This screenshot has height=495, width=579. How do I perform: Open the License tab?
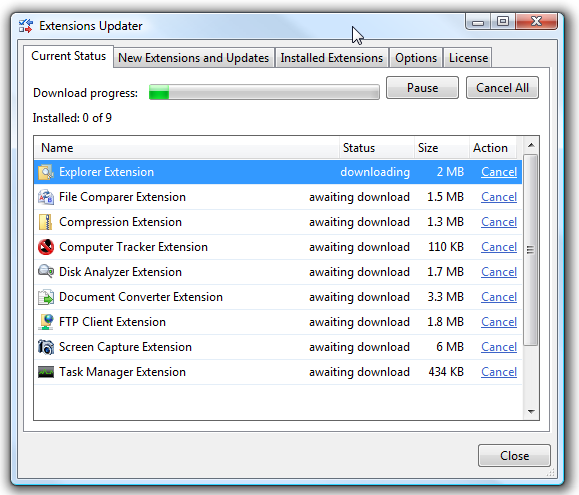(468, 58)
